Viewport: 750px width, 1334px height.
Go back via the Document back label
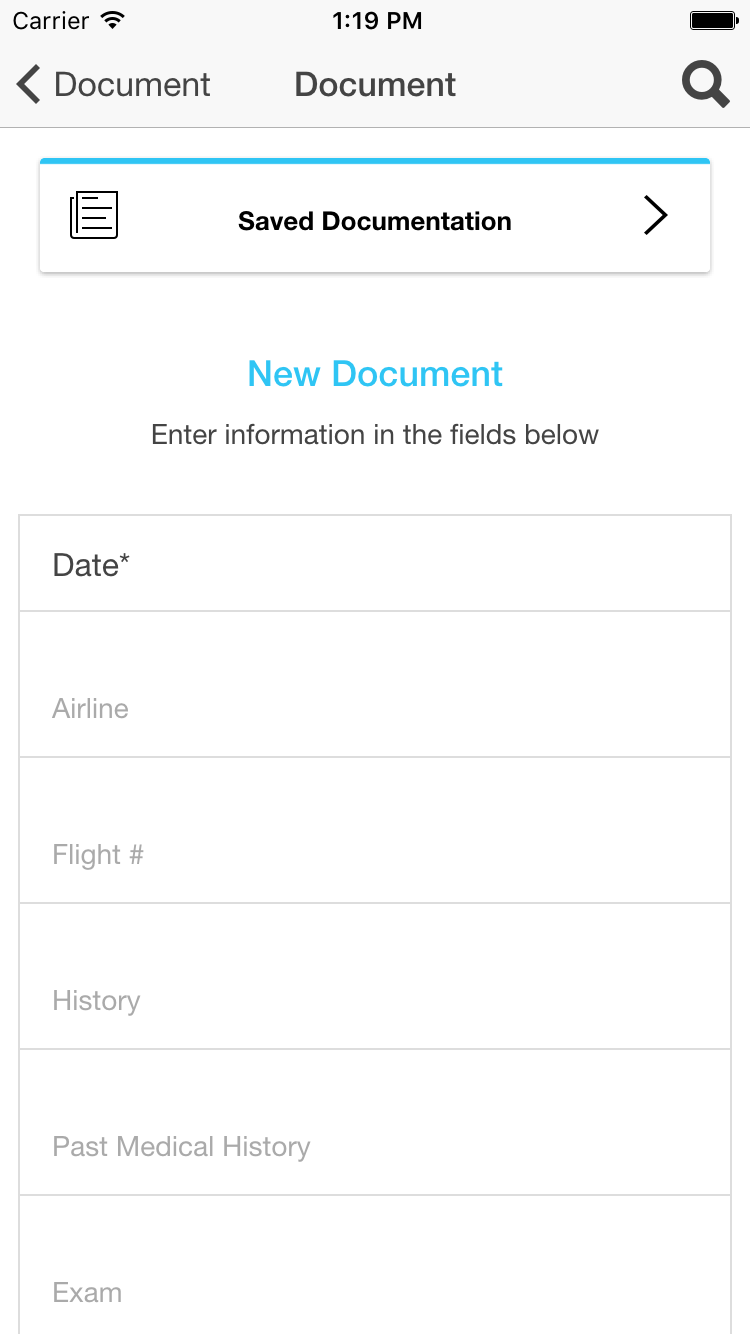tap(132, 85)
